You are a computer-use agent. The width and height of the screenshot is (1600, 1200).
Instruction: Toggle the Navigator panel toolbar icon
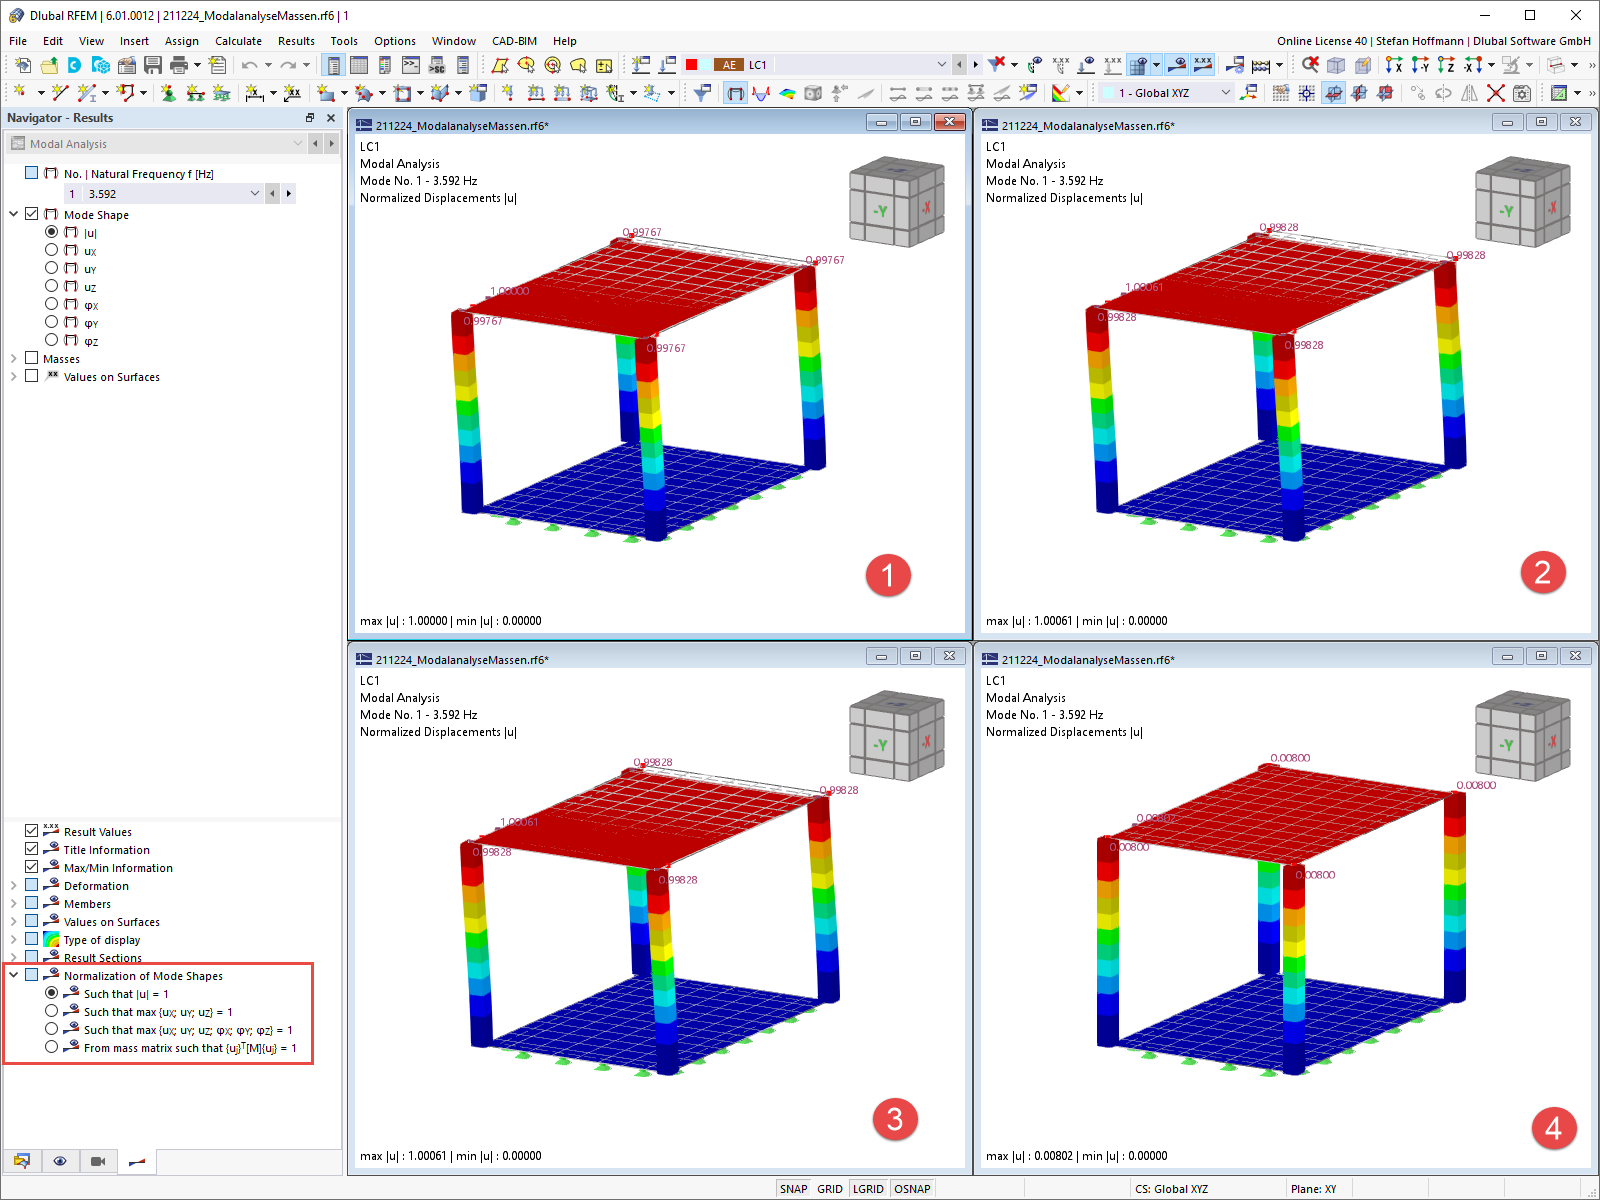pyautogui.click(x=333, y=65)
